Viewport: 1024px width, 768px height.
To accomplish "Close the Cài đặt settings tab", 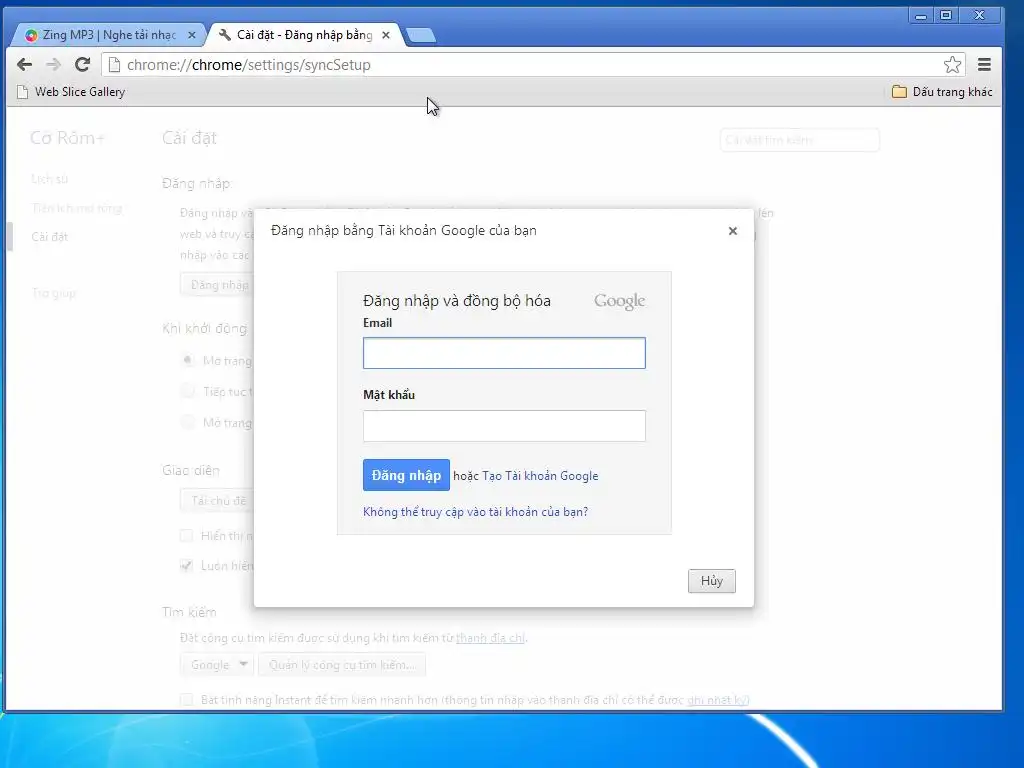I will tap(386, 35).
